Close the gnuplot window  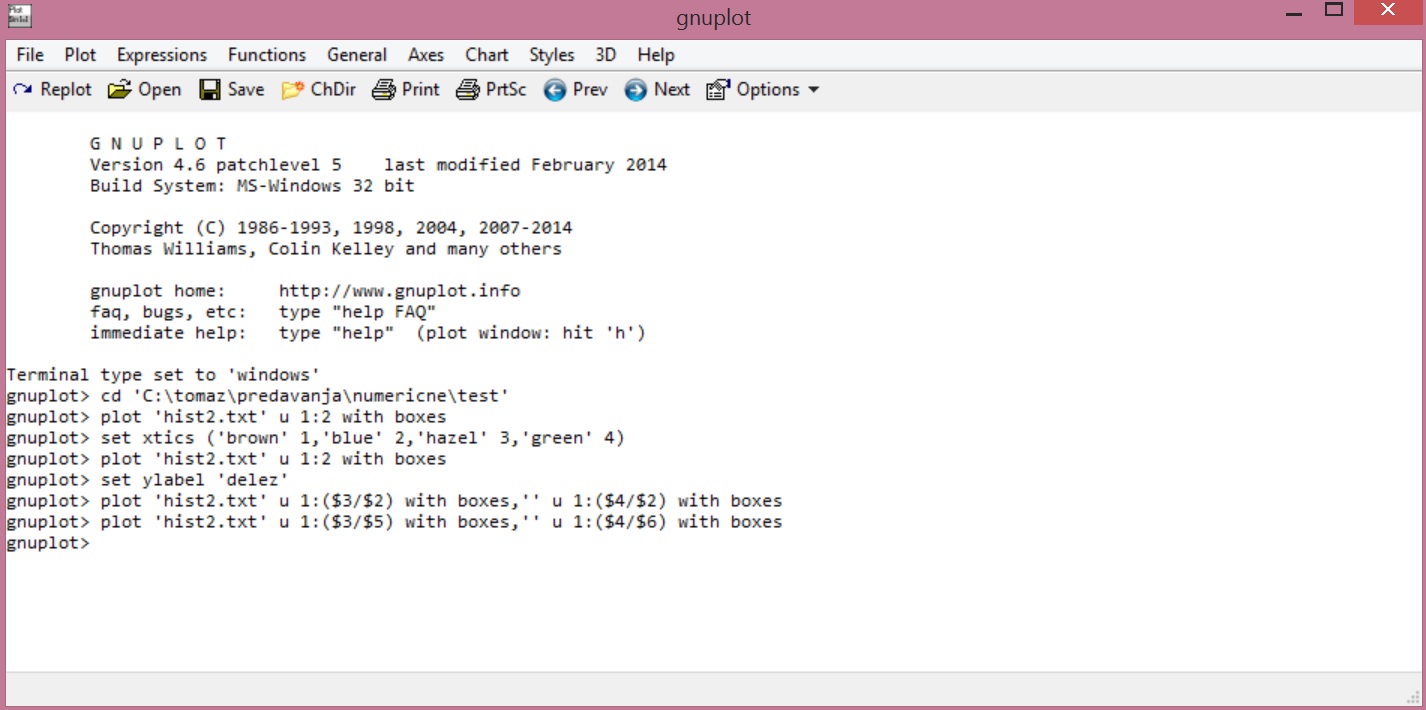coord(1389,11)
